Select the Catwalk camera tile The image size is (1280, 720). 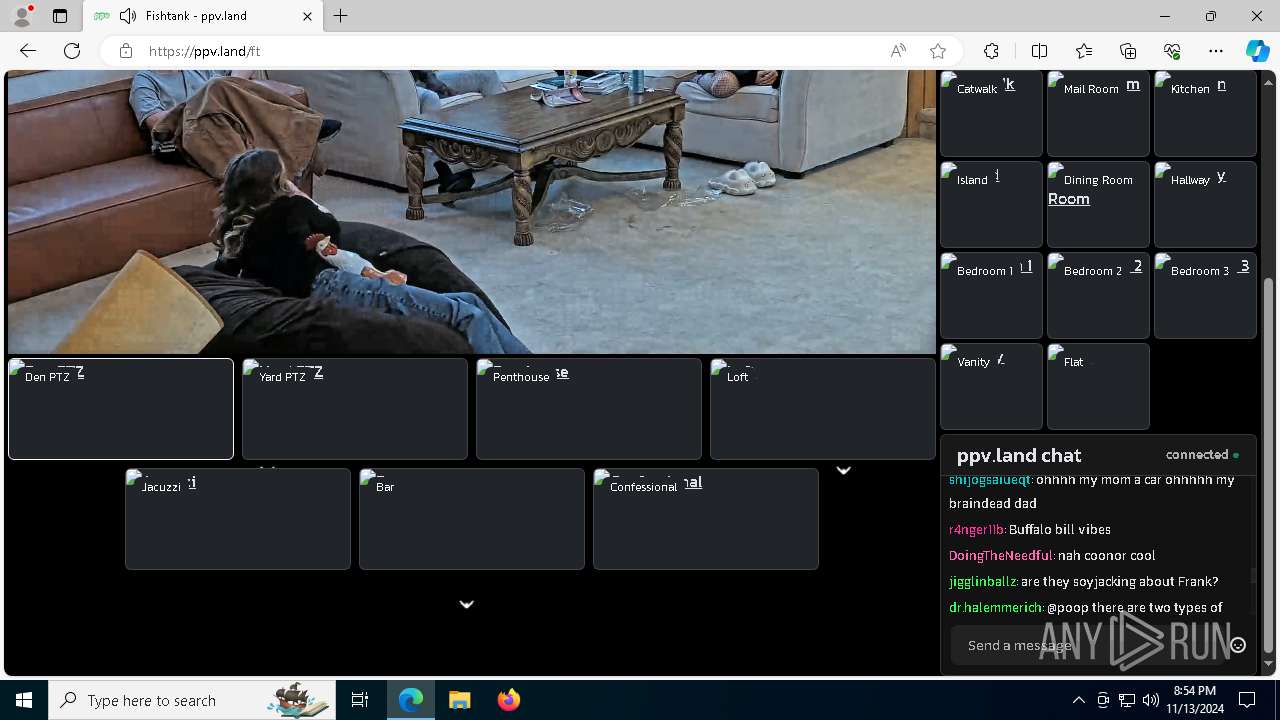(x=991, y=113)
